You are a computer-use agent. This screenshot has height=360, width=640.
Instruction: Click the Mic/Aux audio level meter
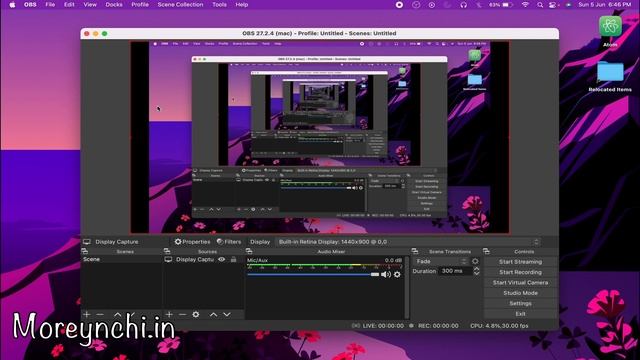coord(324,267)
